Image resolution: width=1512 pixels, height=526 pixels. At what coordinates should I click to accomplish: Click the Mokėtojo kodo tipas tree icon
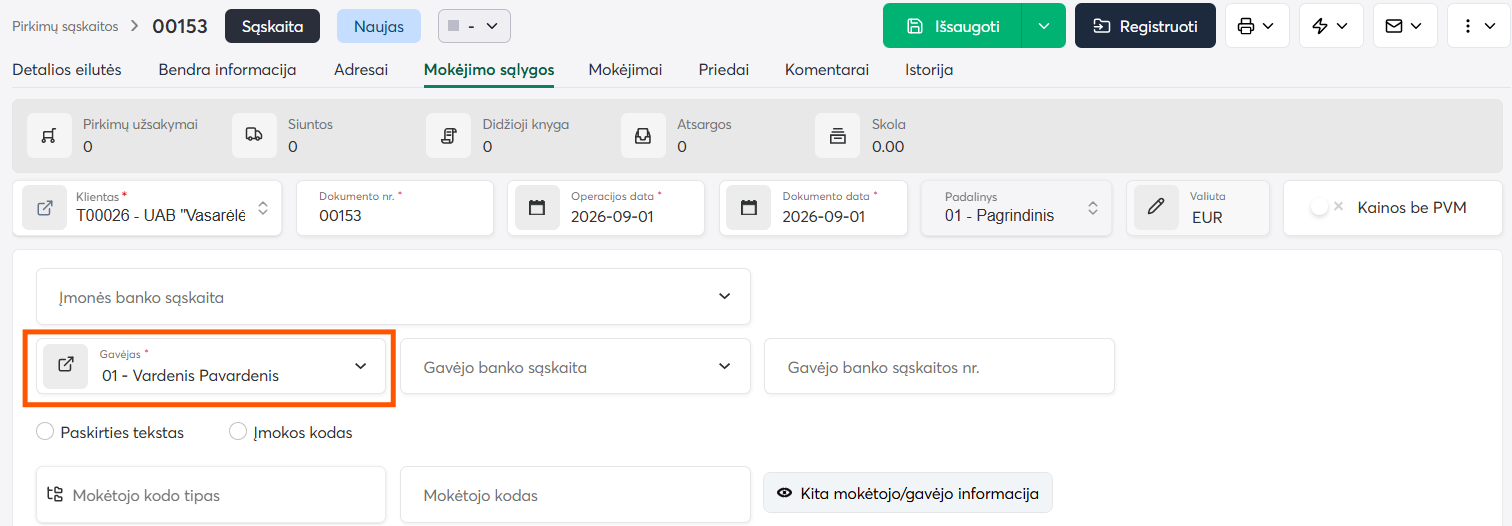point(56,494)
